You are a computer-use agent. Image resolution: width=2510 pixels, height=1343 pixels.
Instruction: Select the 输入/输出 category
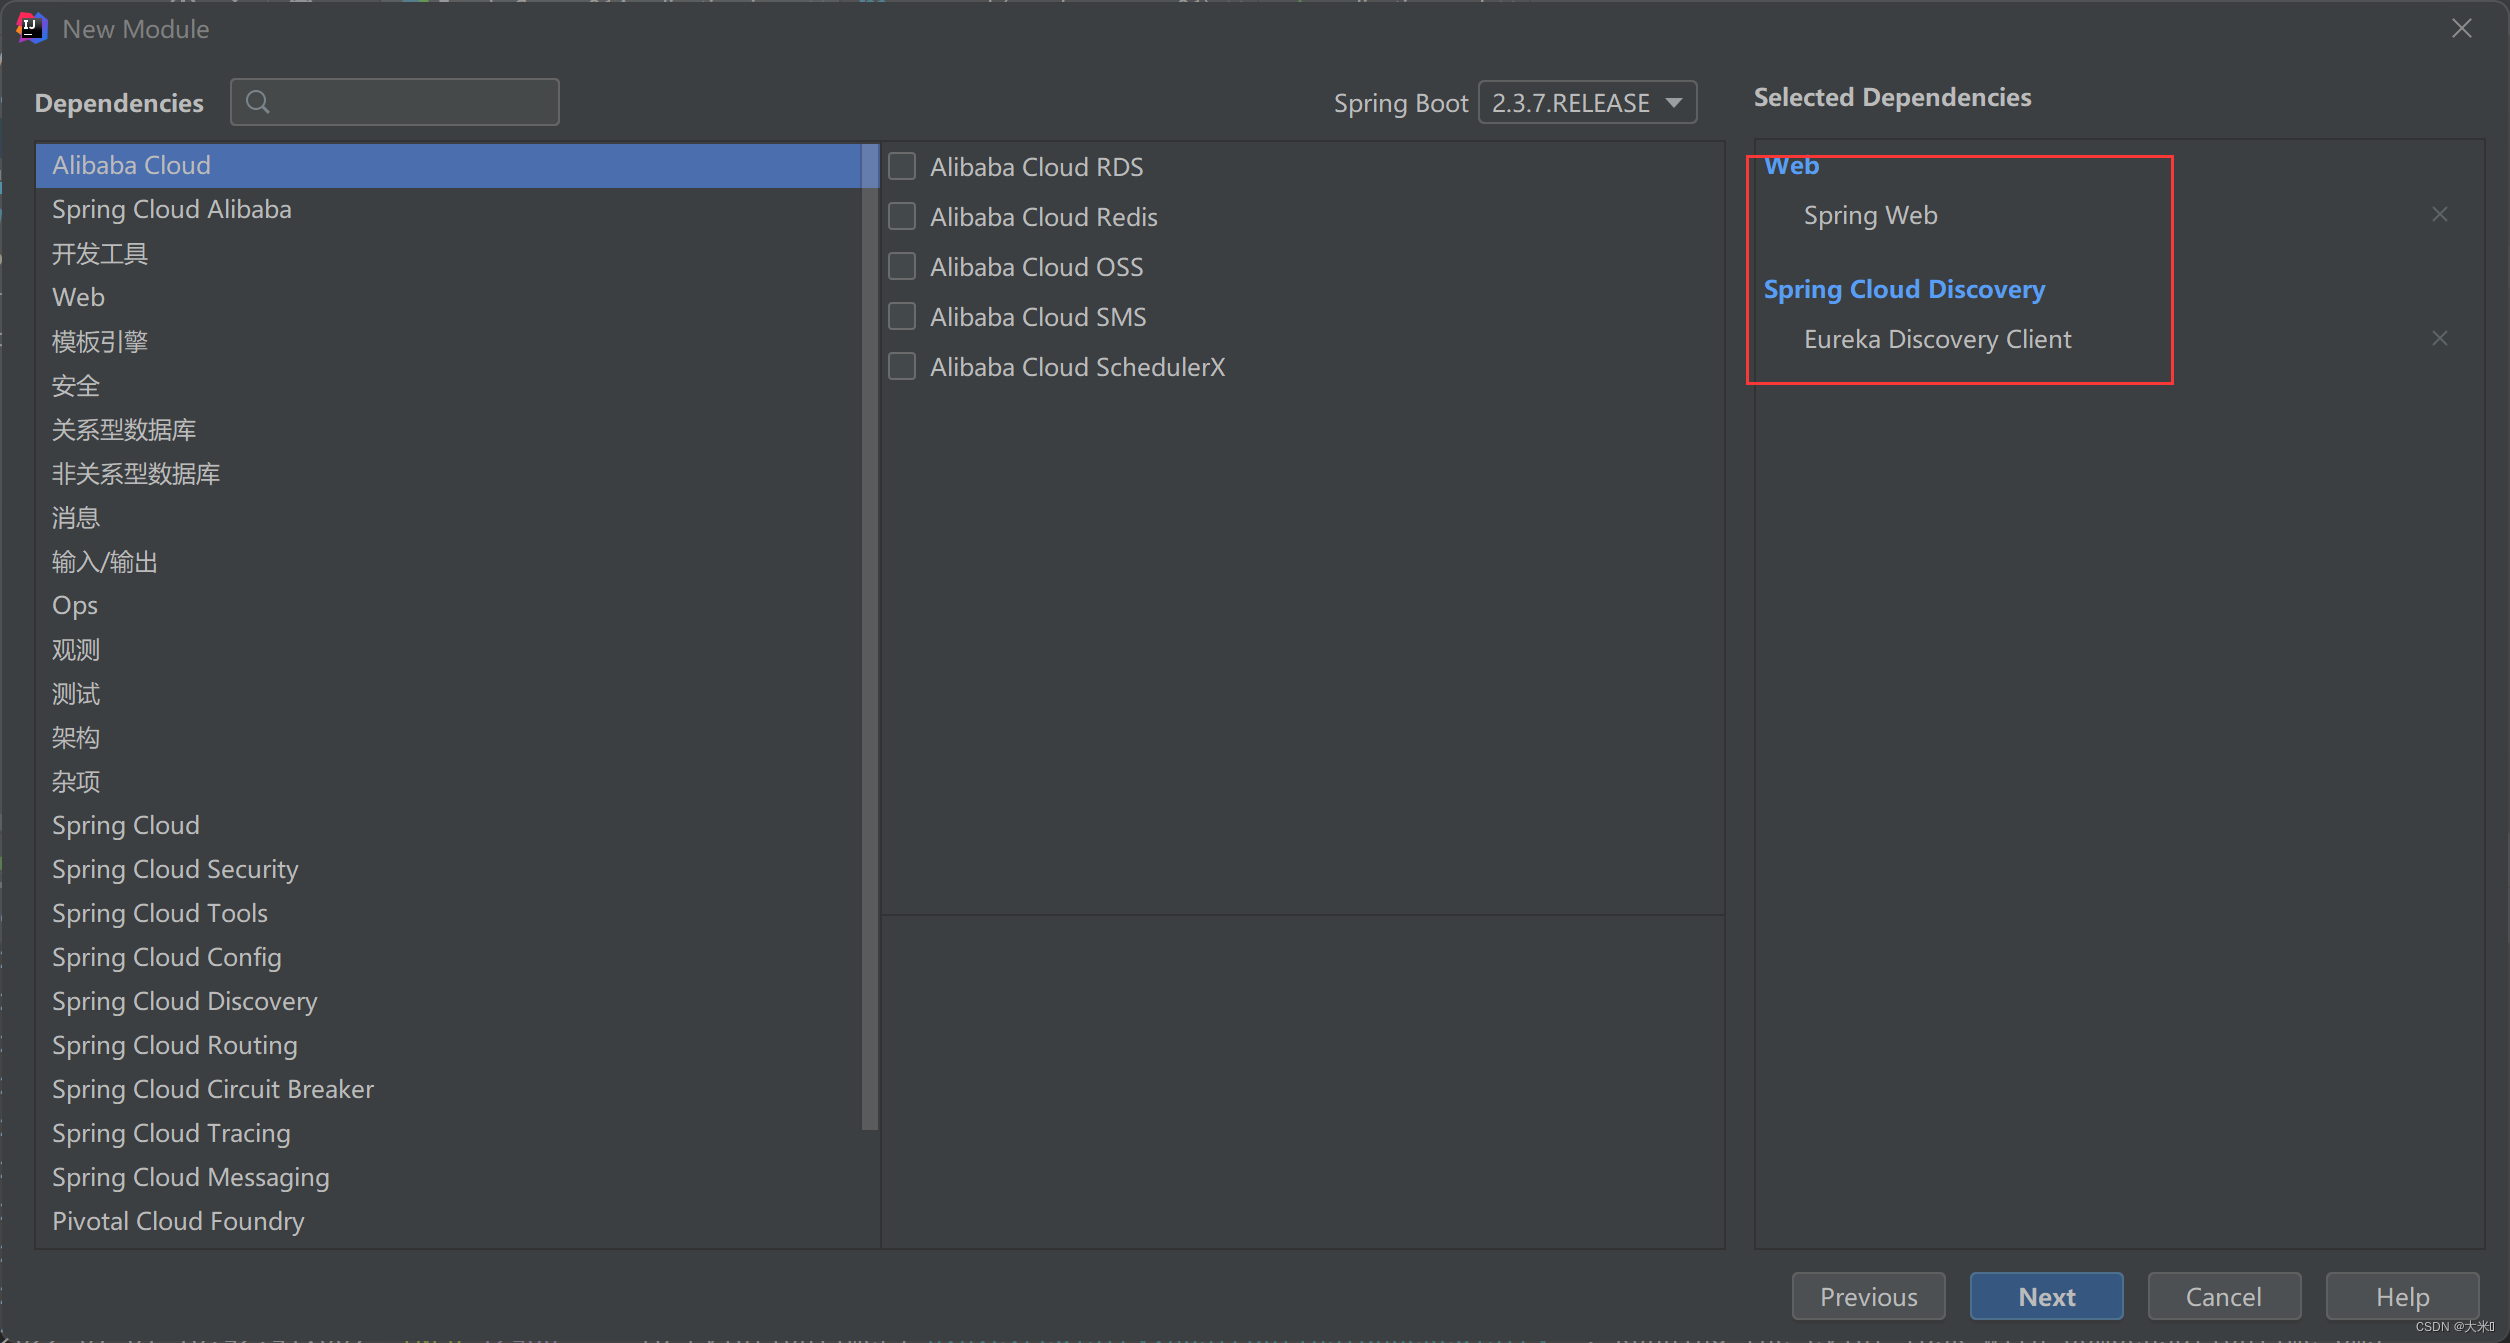click(448, 561)
